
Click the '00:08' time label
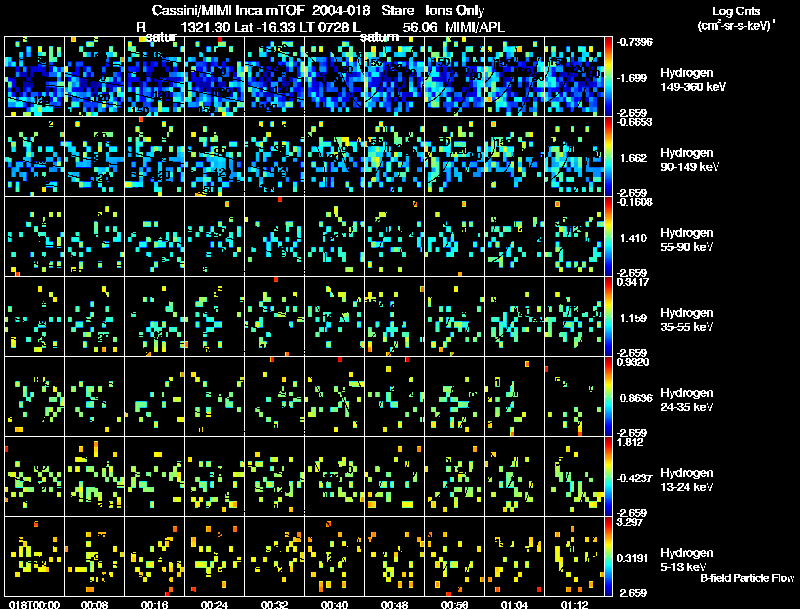click(94, 604)
